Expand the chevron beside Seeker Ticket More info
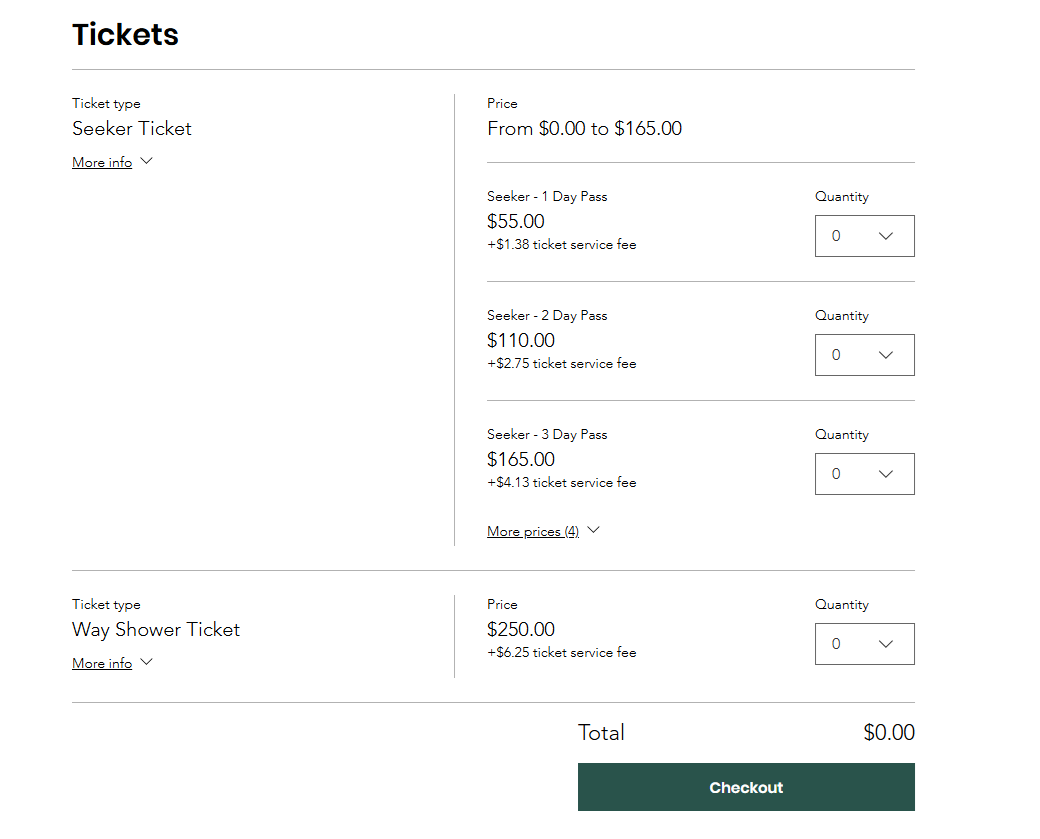The height and width of the screenshot is (839, 1040). point(146,161)
